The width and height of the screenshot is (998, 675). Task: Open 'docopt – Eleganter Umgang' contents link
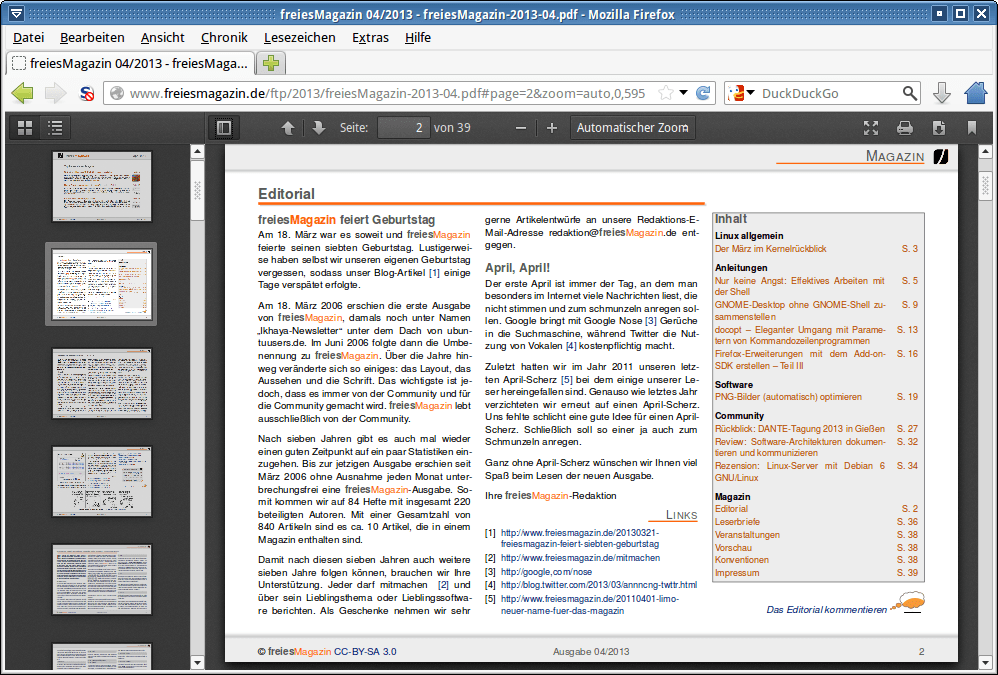799,335
